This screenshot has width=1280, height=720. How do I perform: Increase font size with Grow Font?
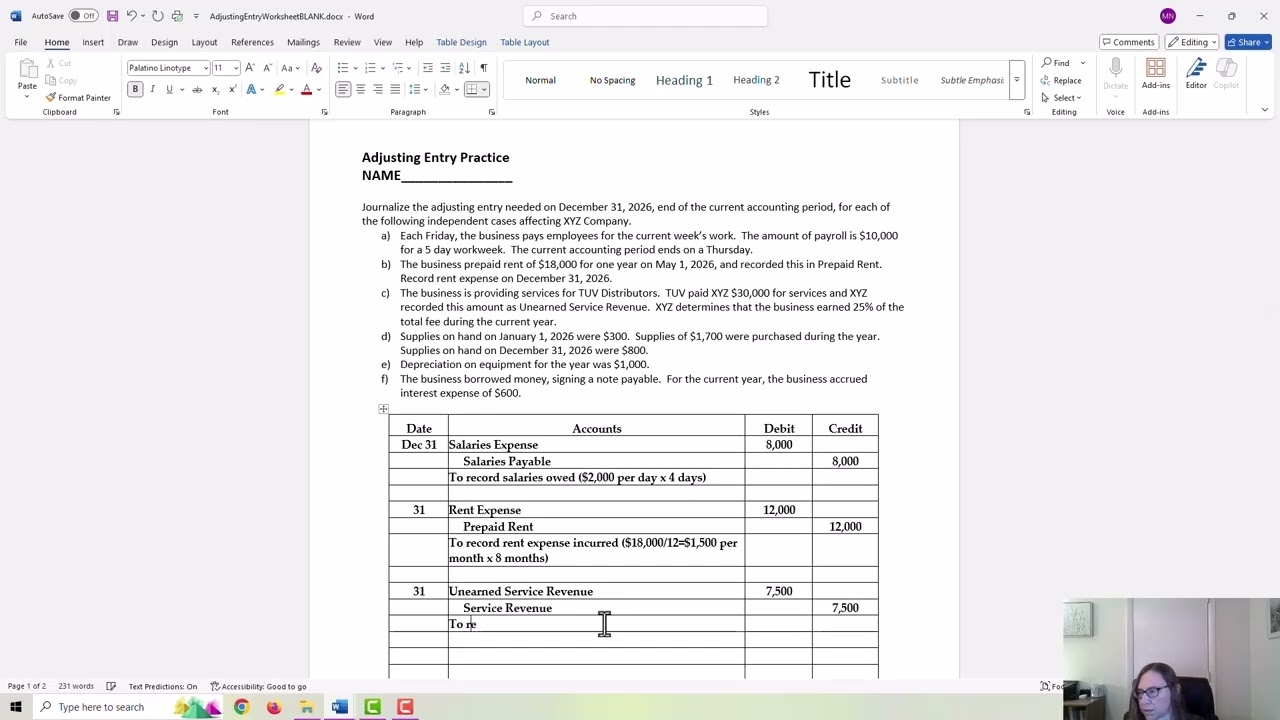[250, 67]
